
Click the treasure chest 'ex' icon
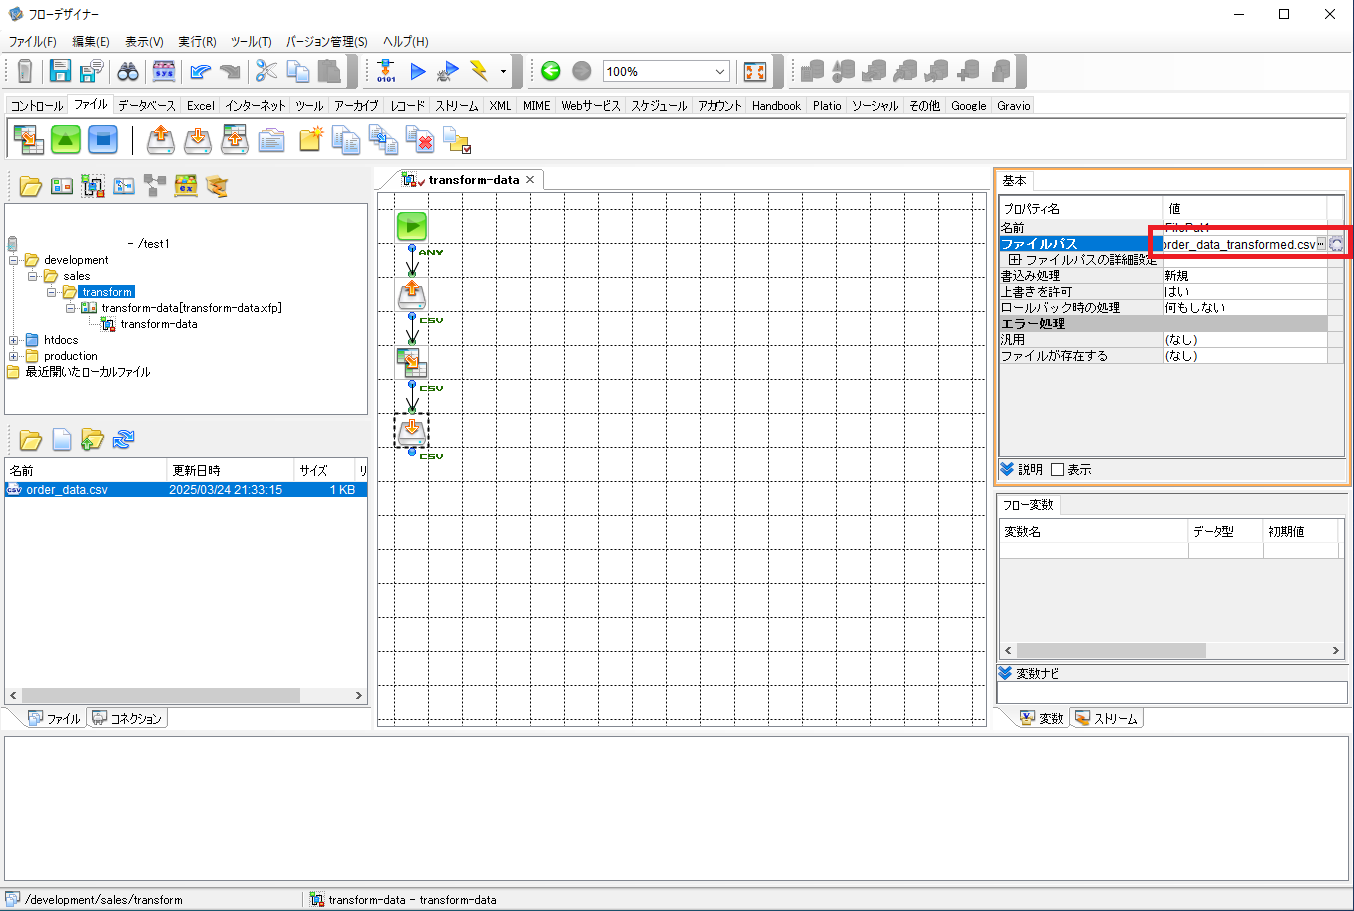(186, 185)
